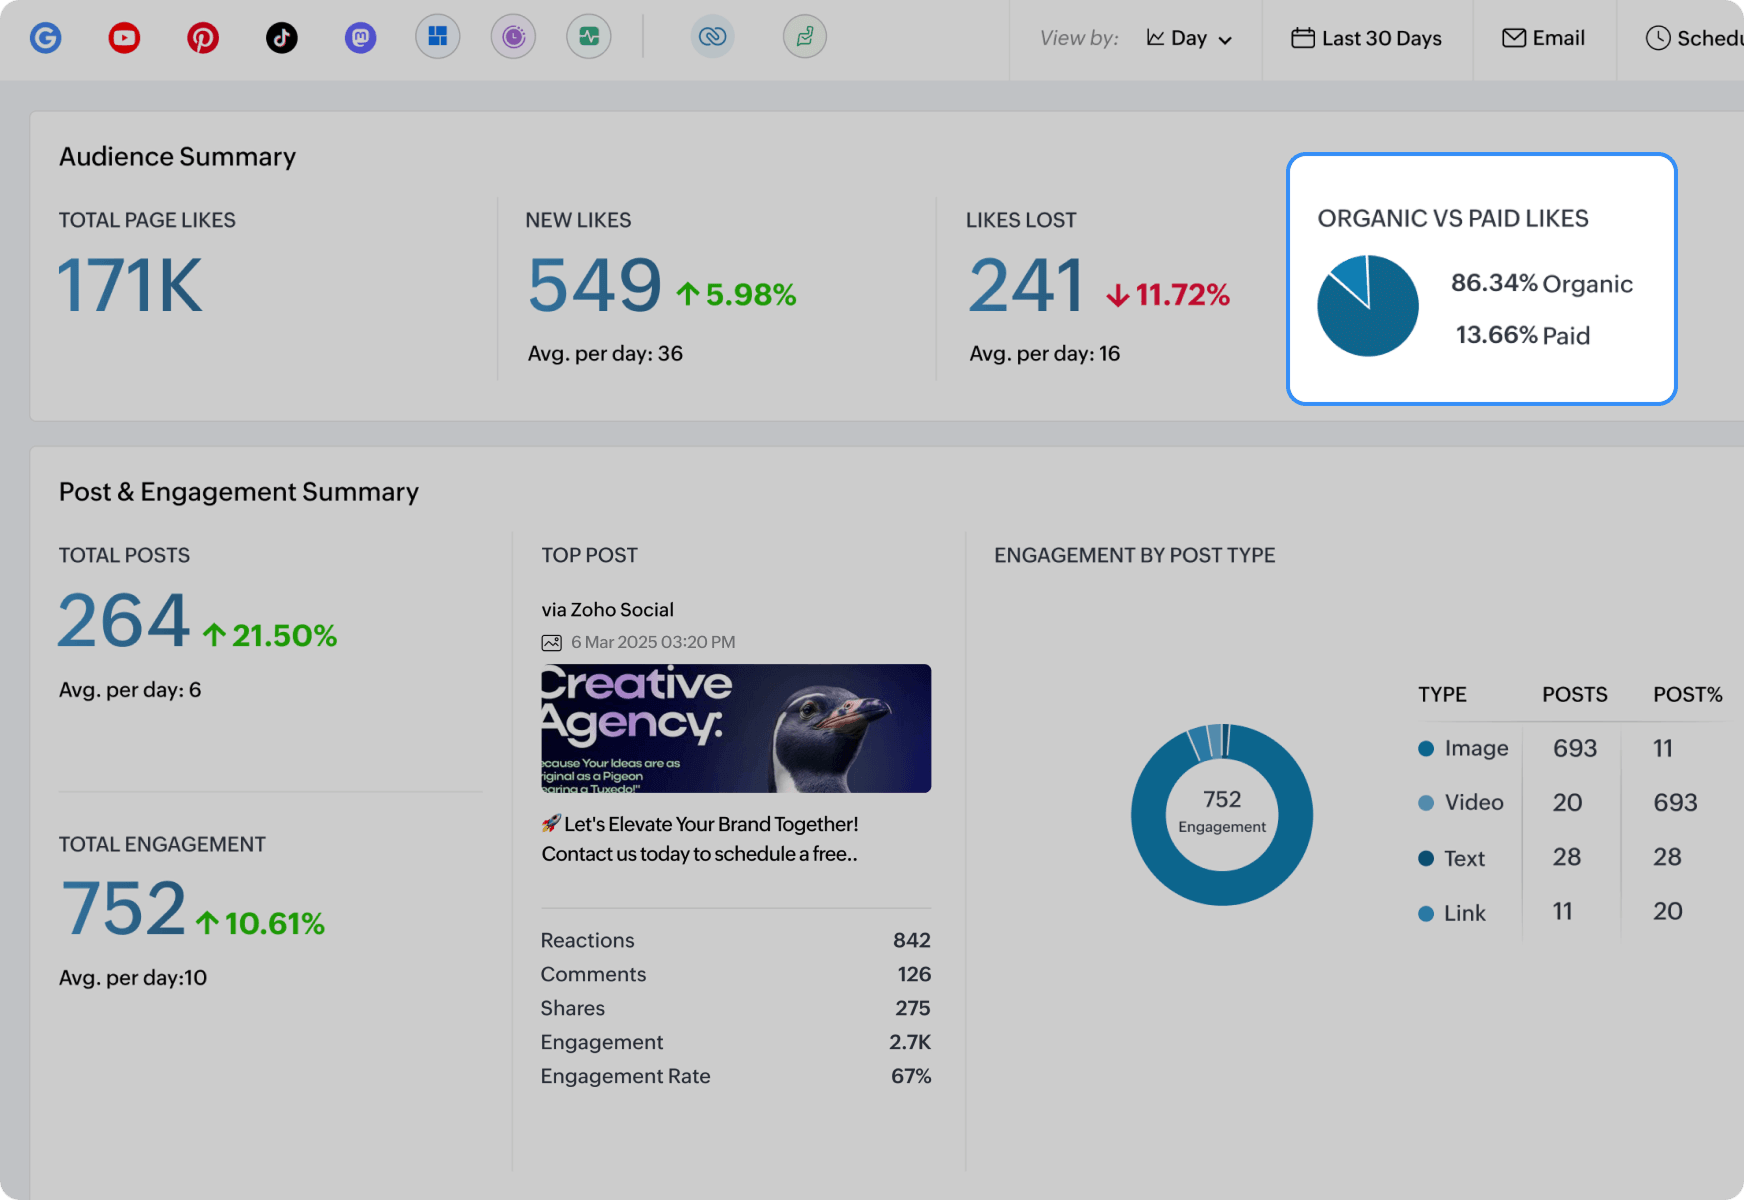The width and height of the screenshot is (1744, 1200).
Task: Select the Mastodon channel icon
Action: coord(360,38)
